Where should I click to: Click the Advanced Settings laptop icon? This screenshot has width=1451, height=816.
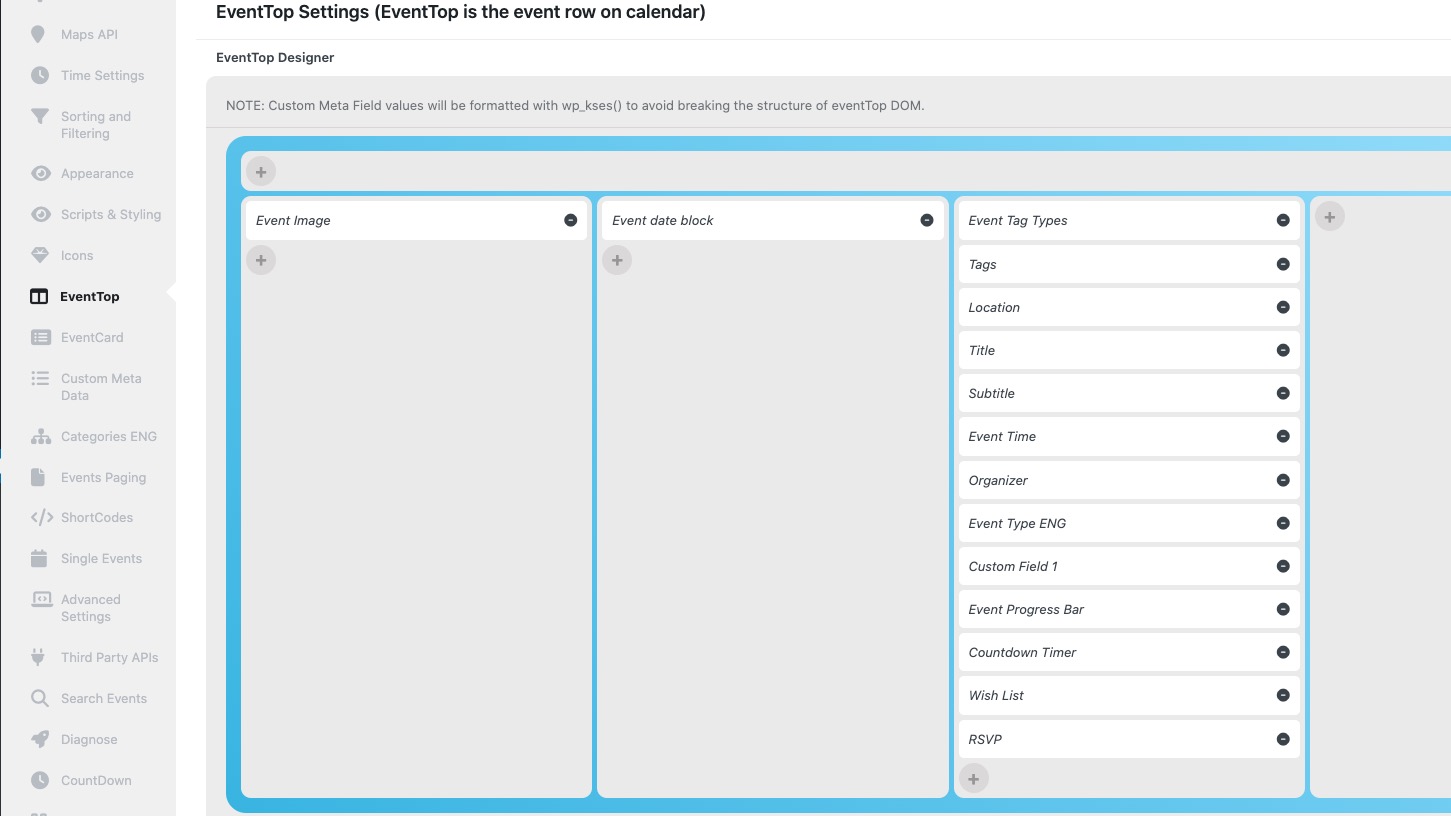(x=41, y=600)
